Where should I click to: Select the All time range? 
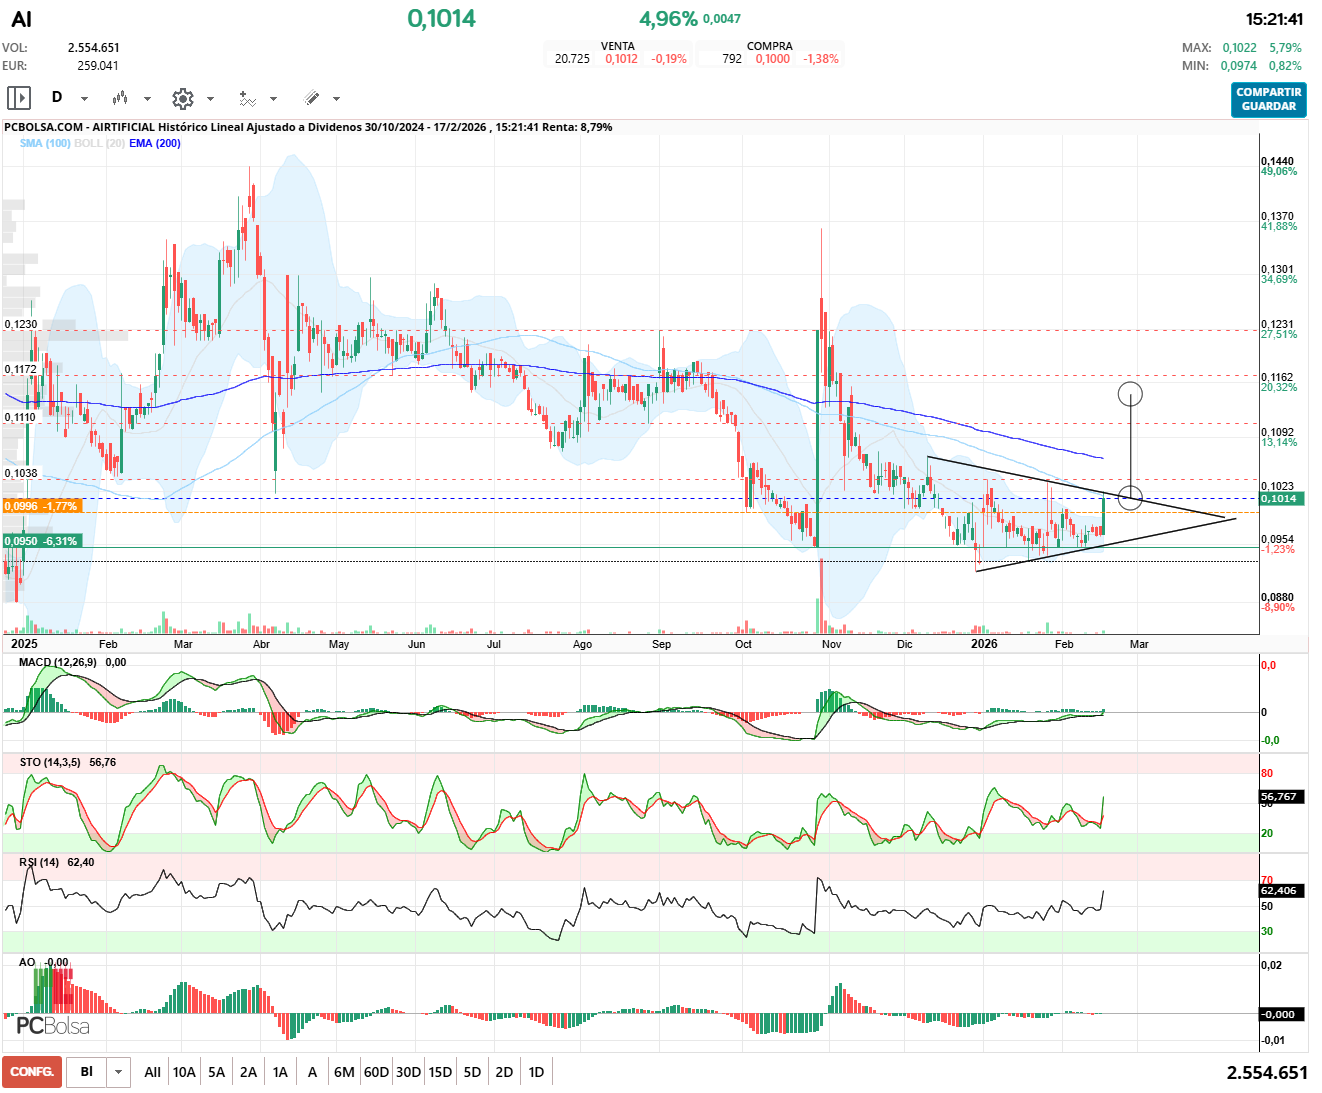[x=152, y=1072]
